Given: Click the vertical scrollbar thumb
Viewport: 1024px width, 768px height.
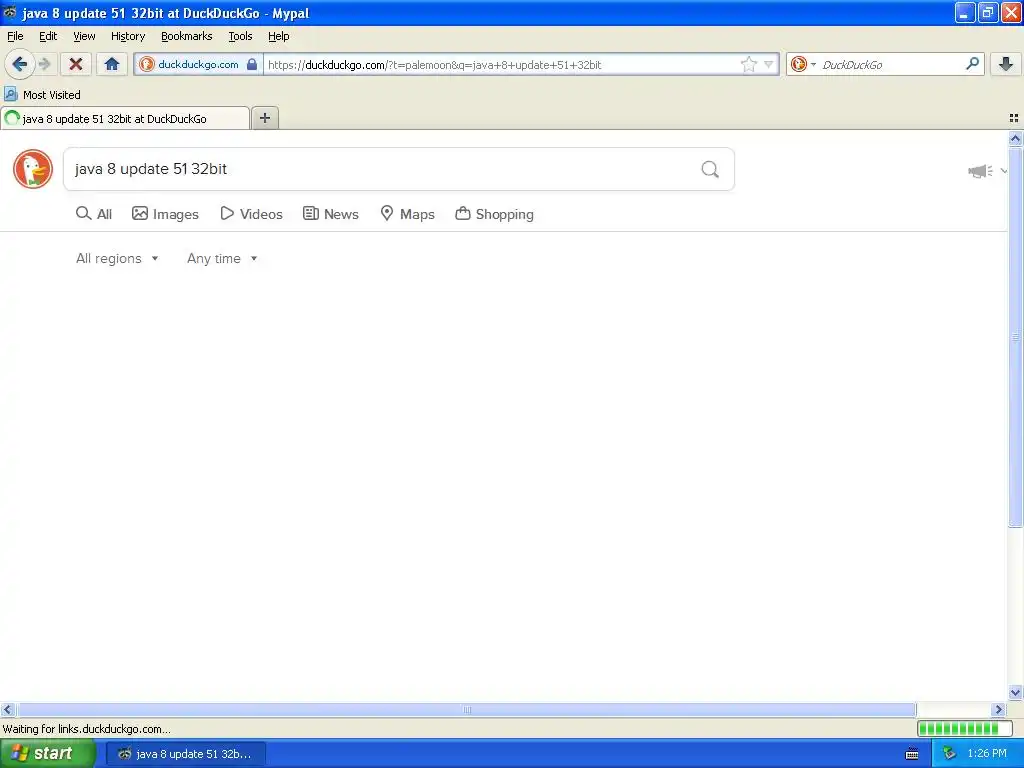Looking at the screenshot, I should pyautogui.click(x=1015, y=337).
